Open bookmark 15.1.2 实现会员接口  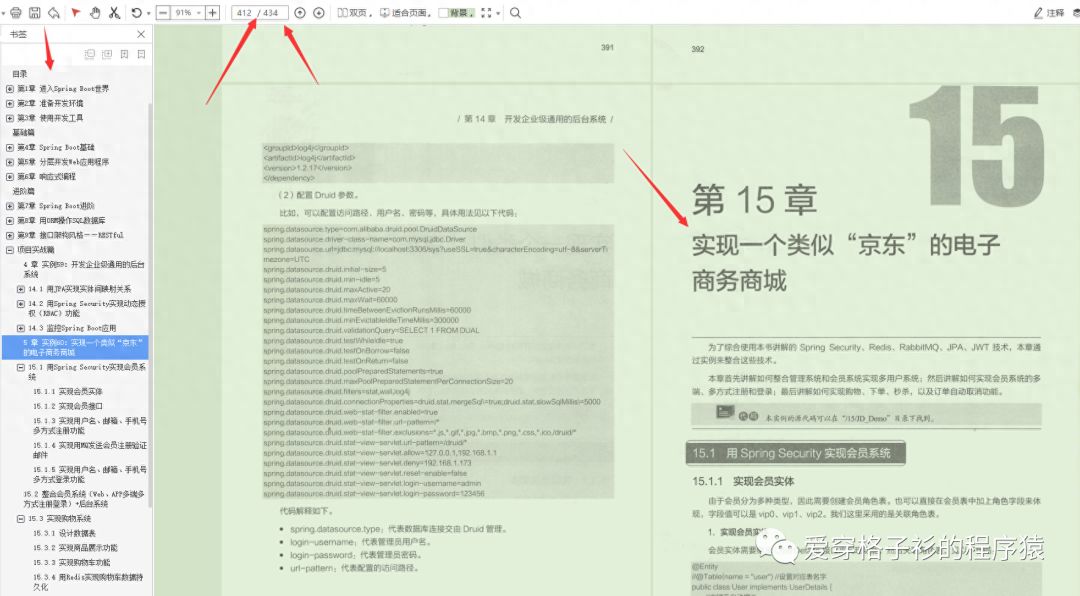[68, 406]
